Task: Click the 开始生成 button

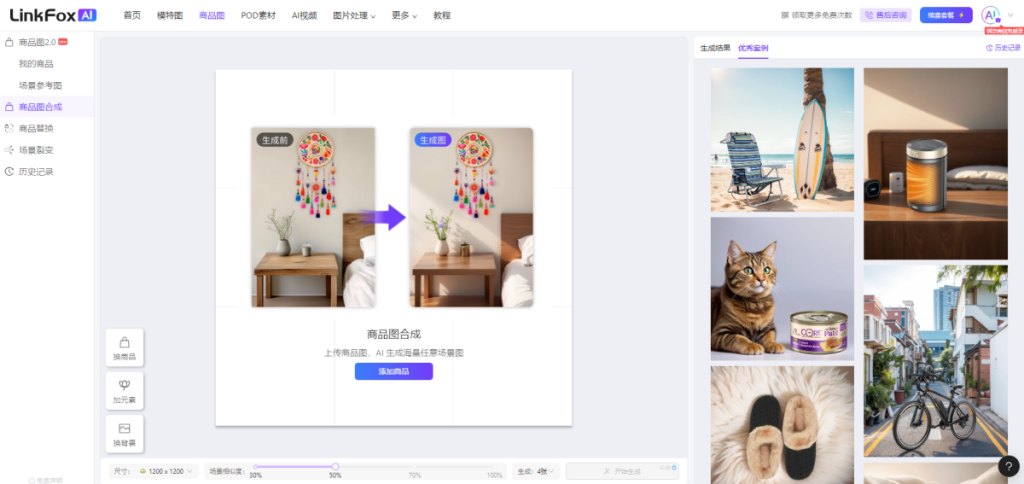Action: (x=622, y=471)
